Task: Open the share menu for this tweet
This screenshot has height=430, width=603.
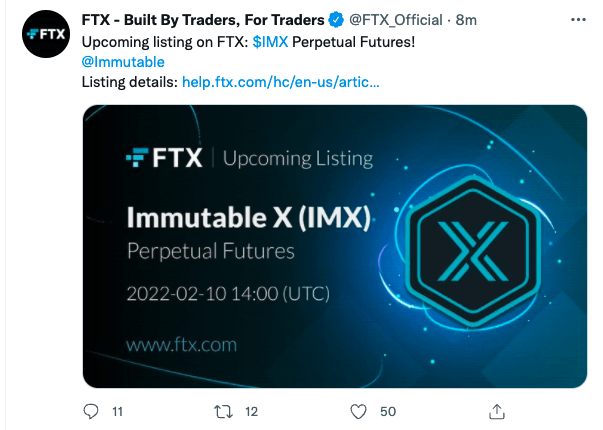Action: 496,411
